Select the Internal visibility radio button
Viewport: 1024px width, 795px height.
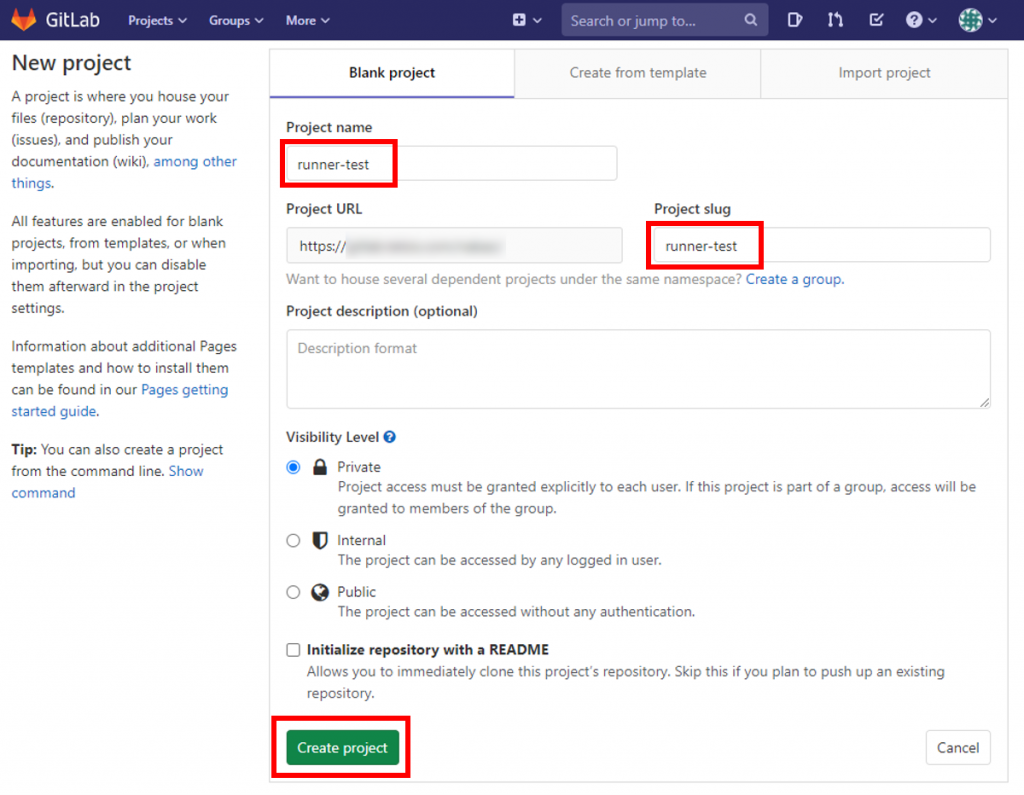293,540
